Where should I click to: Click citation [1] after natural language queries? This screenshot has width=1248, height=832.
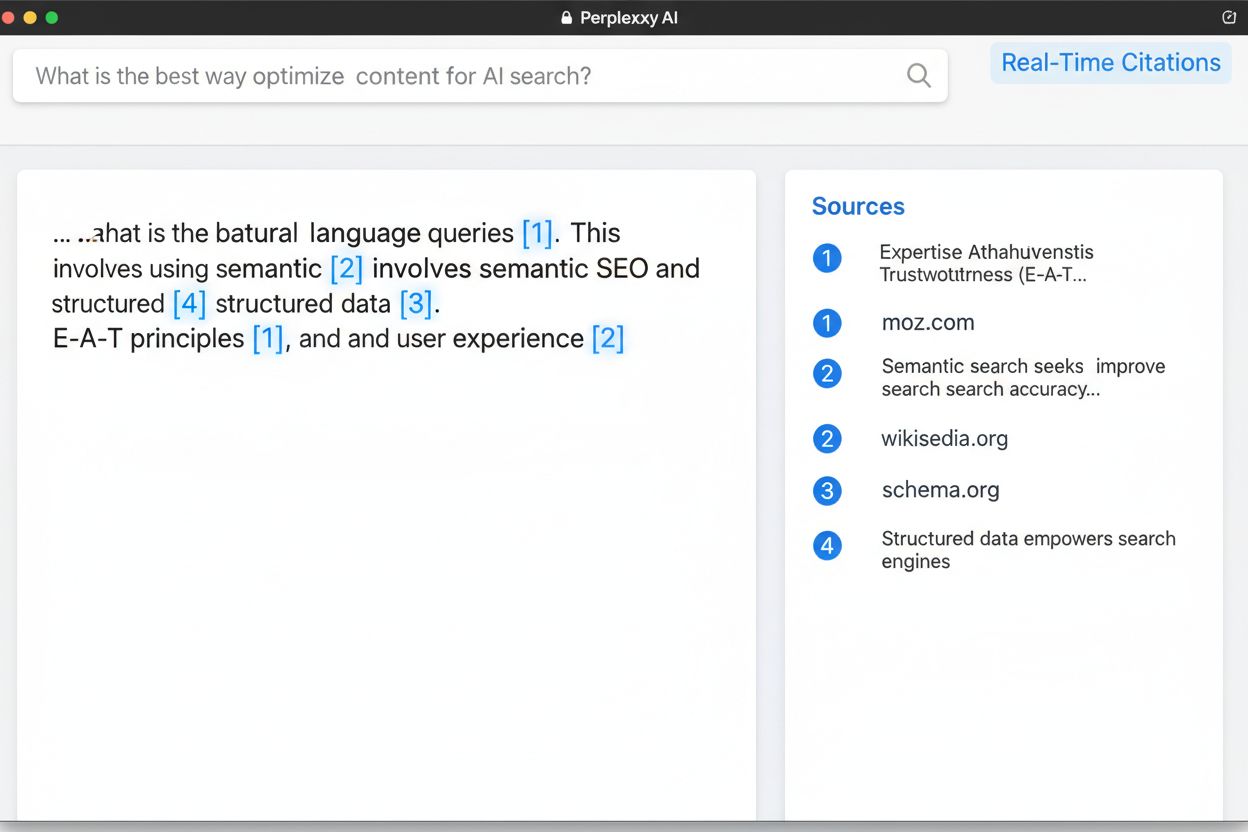537,233
